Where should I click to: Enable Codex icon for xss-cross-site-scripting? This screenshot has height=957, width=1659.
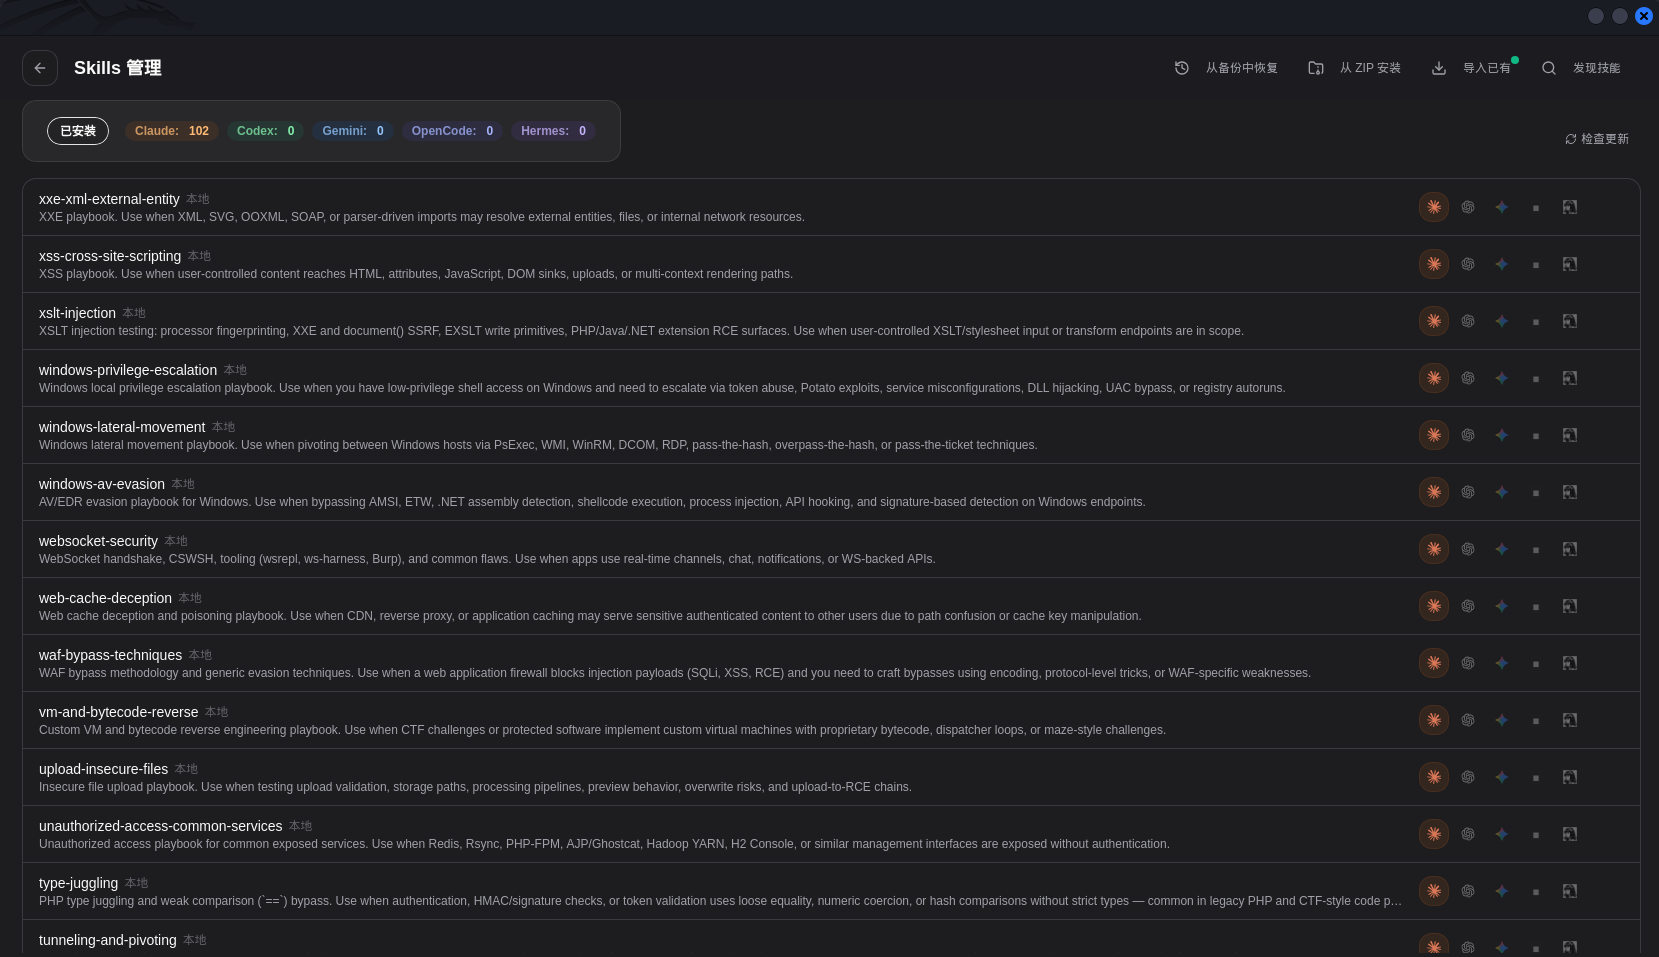tap(1468, 264)
